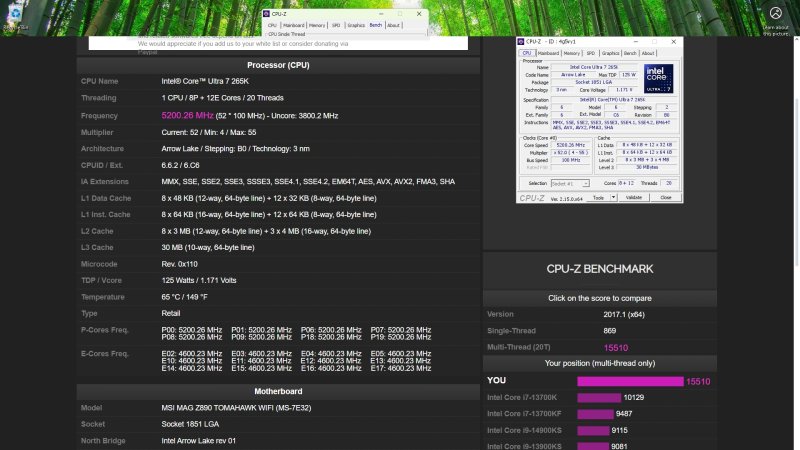Click E-core entry E02: 4600.23 MHz
Screen dimensions: 800x450
pyautogui.click(x=191, y=354)
